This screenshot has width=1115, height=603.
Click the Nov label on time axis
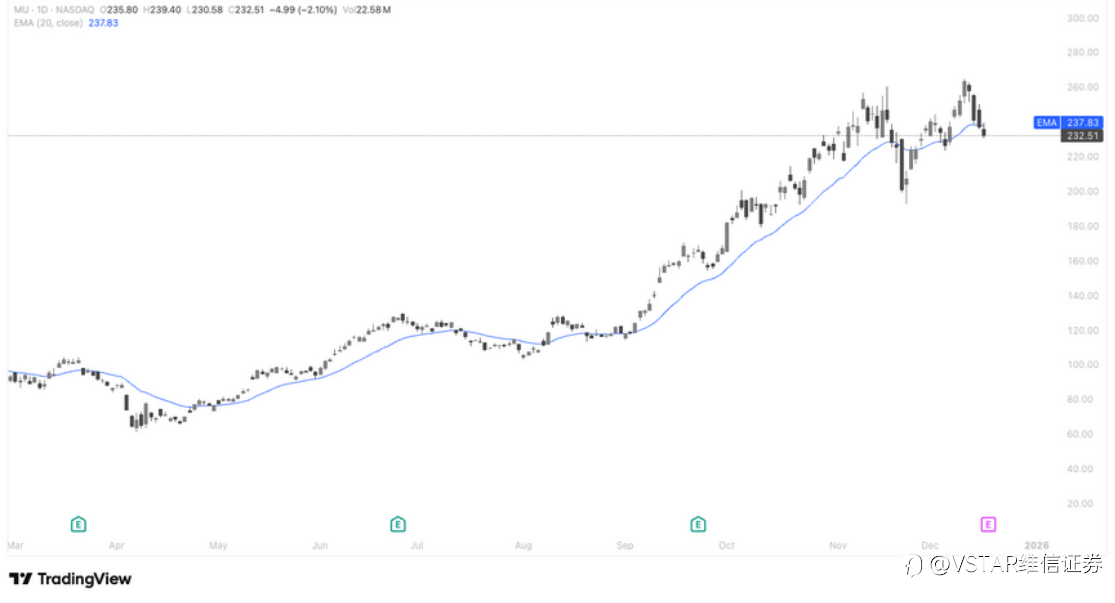838,546
